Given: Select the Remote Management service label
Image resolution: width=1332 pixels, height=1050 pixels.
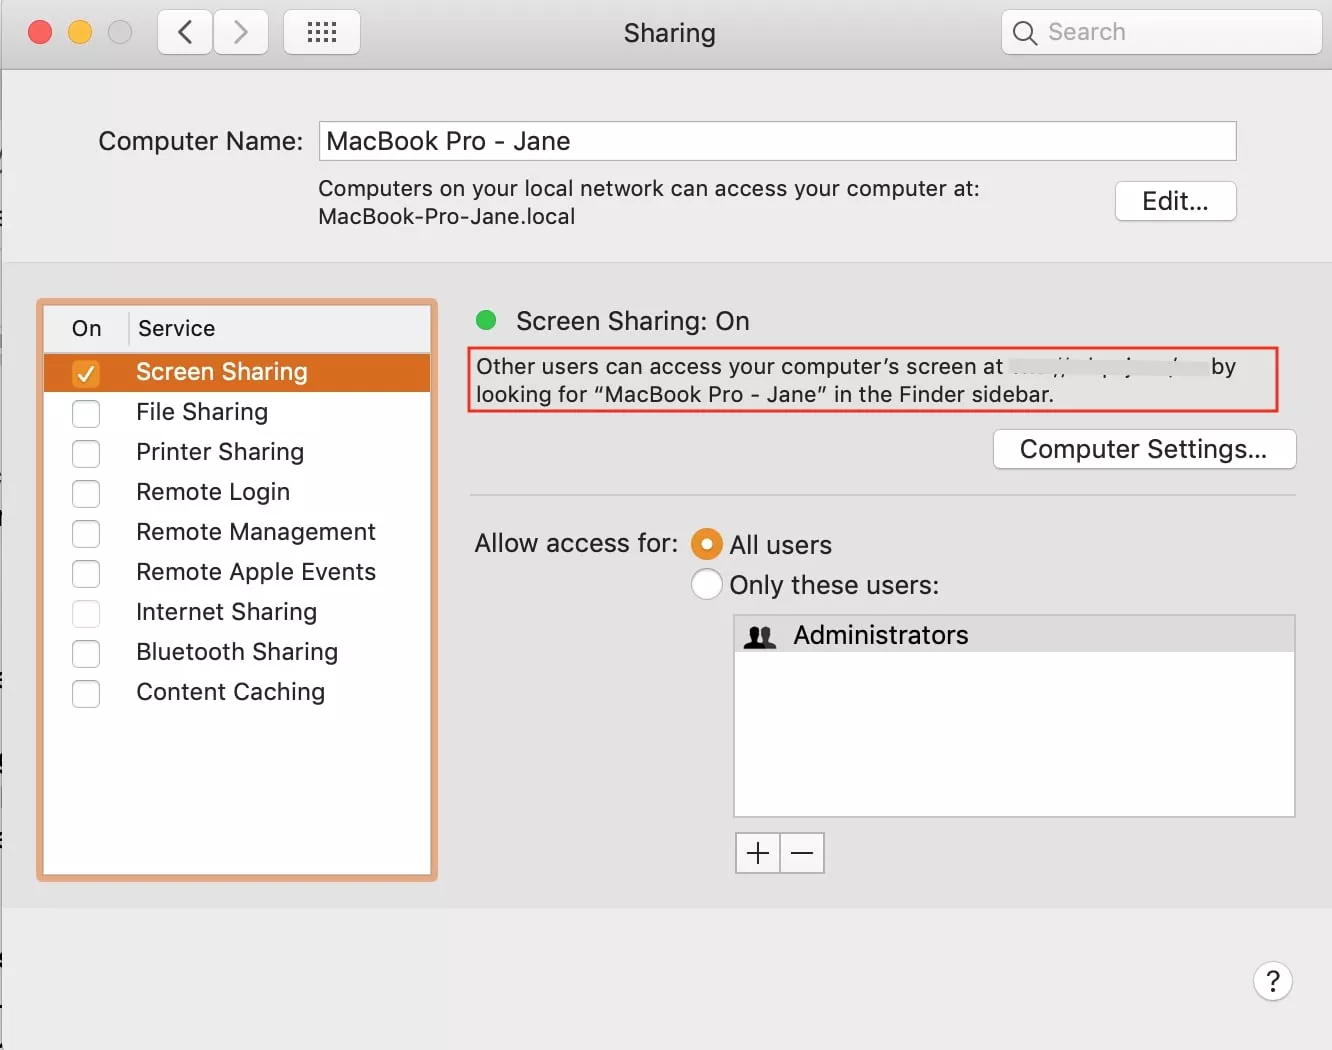Looking at the screenshot, I should (x=256, y=532).
